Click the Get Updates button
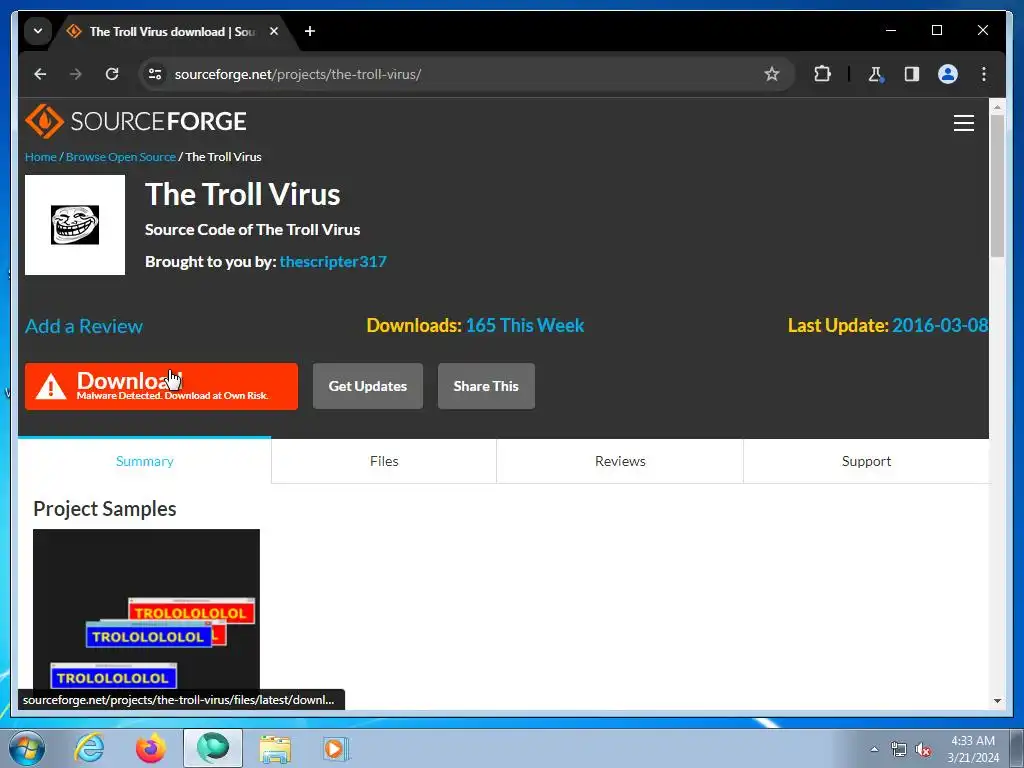 (x=368, y=386)
